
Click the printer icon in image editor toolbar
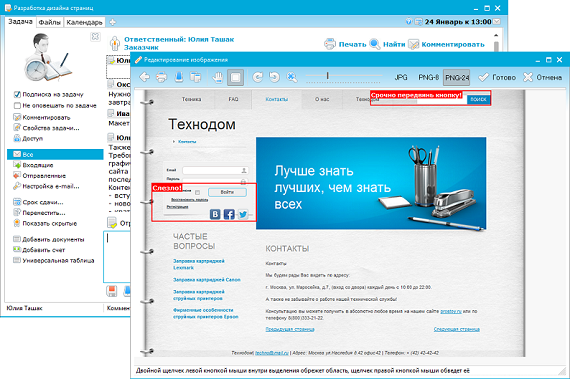point(161,77)
